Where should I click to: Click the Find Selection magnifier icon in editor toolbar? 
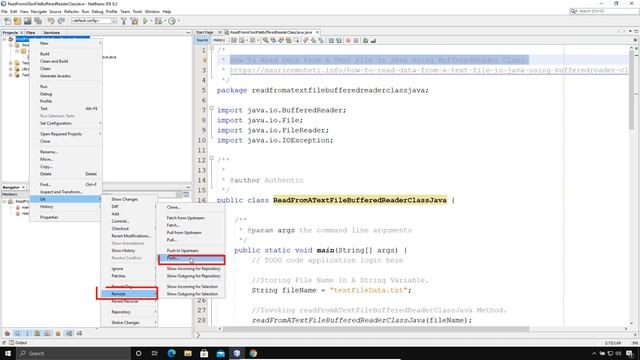(x=265, y=40)
